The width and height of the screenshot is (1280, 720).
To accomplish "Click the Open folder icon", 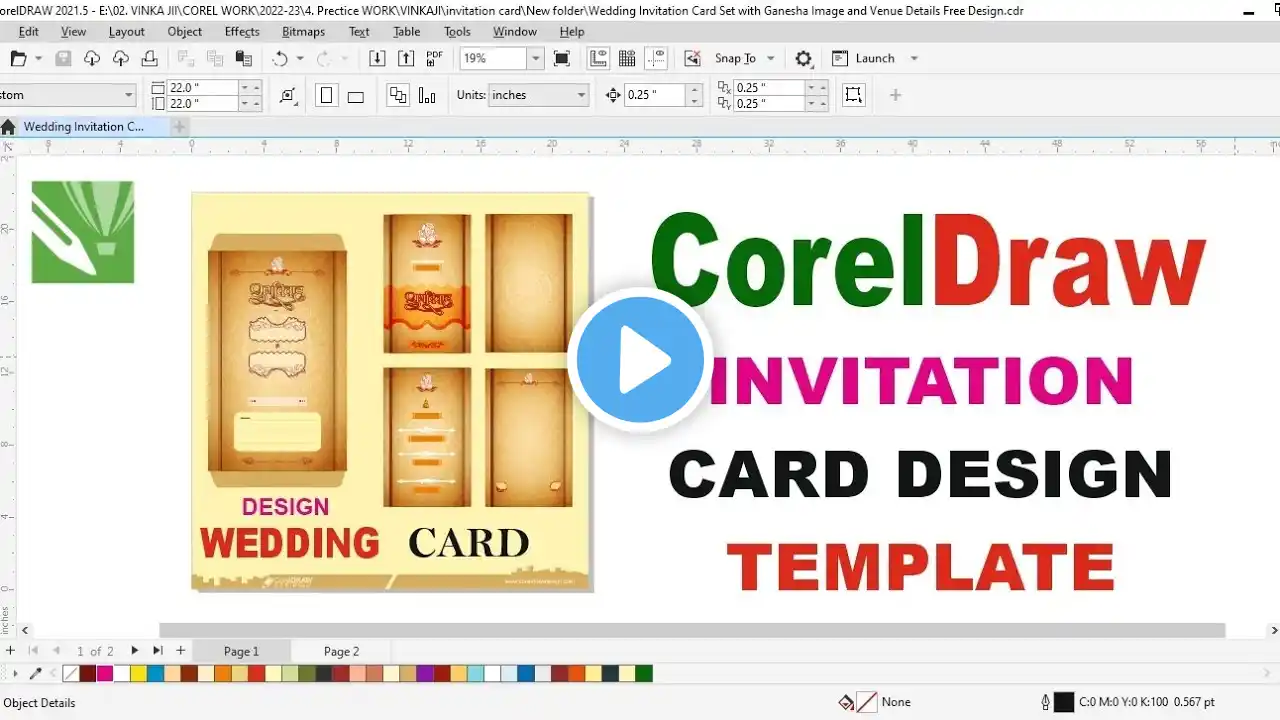I will (x=18, y=59).
